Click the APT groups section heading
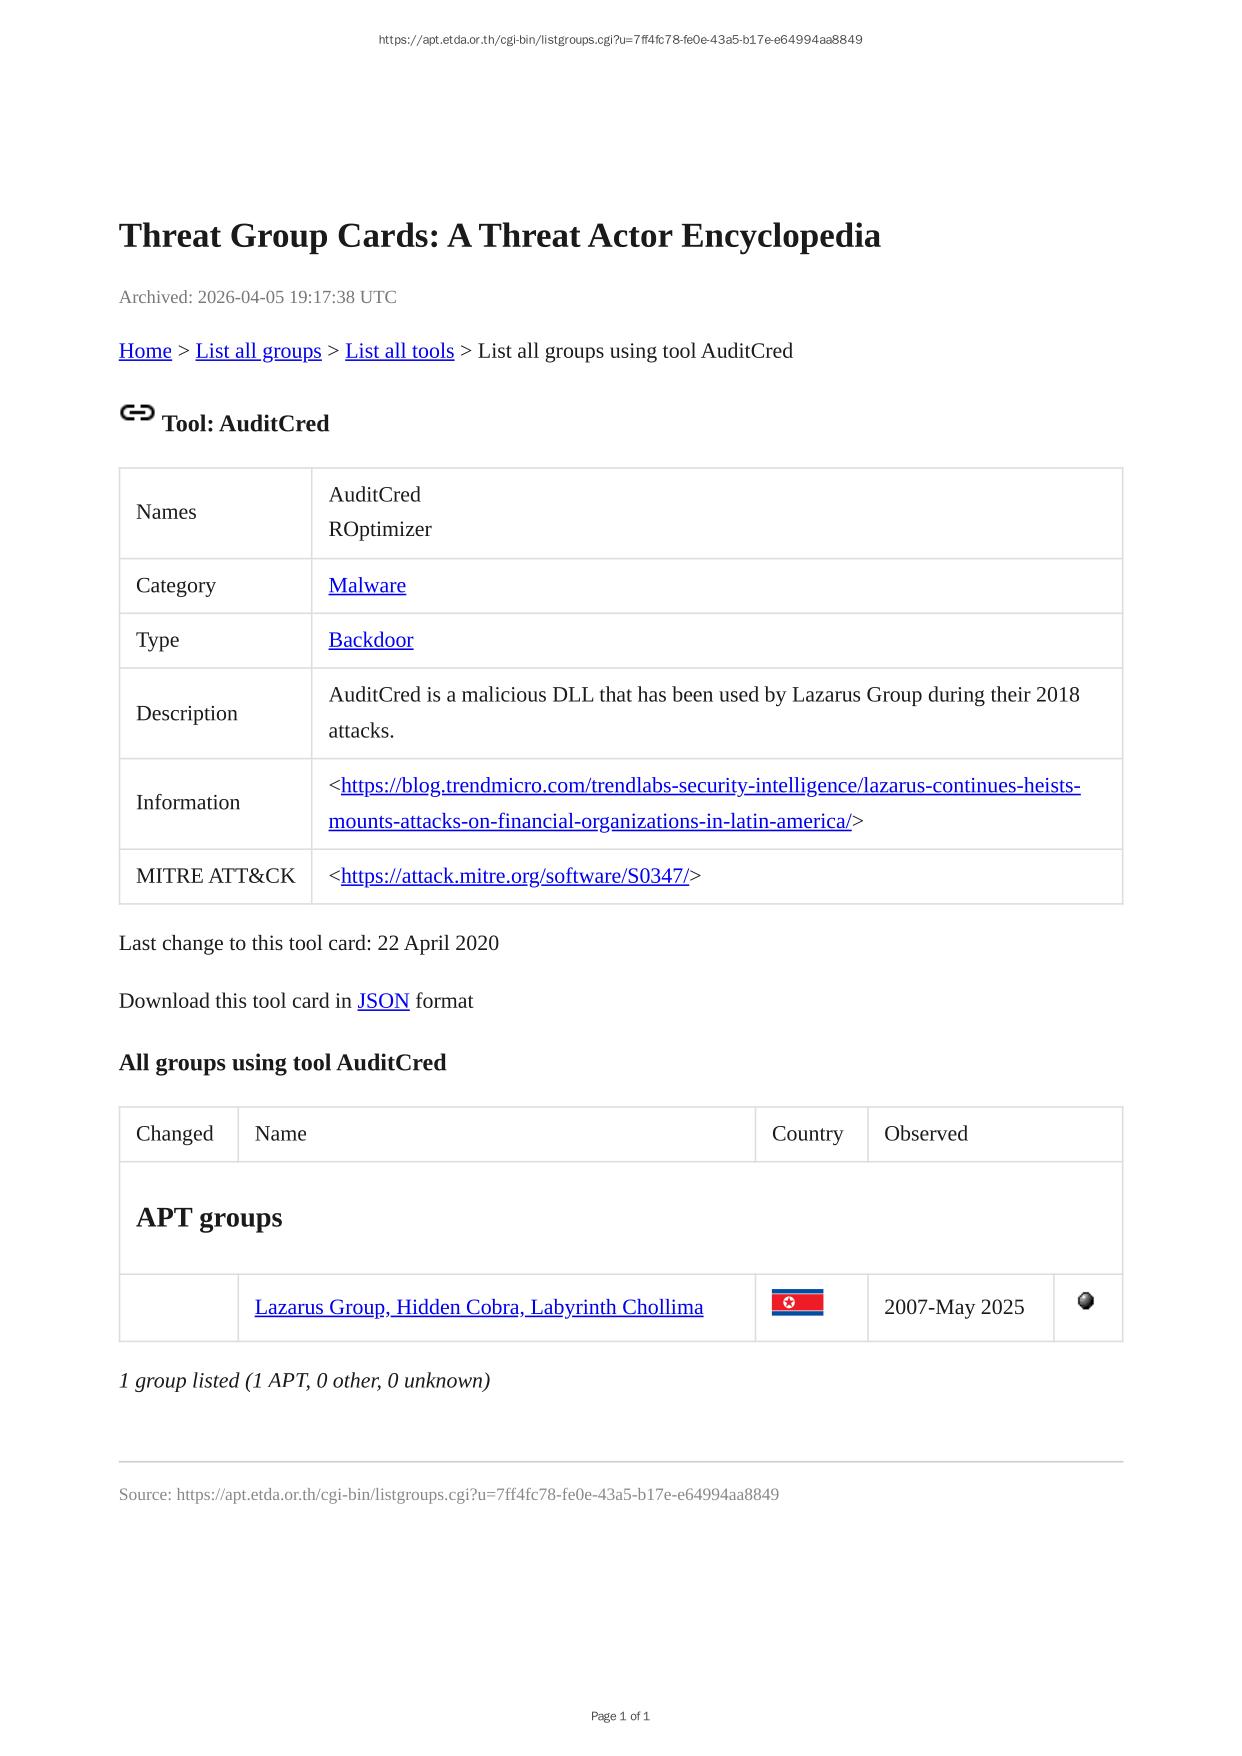Viewport: 1242px width, 1756px height. 209,1218
